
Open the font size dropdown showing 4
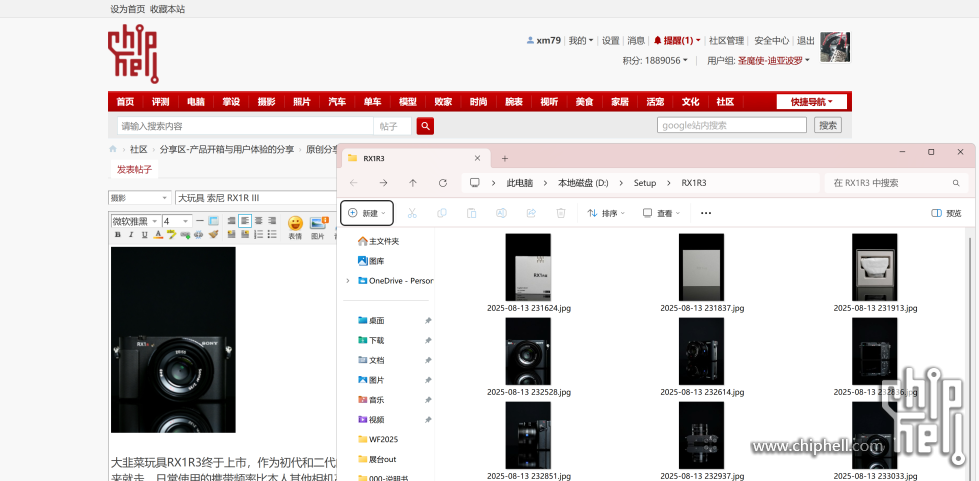pyautogui.click(x=177, y=221)
